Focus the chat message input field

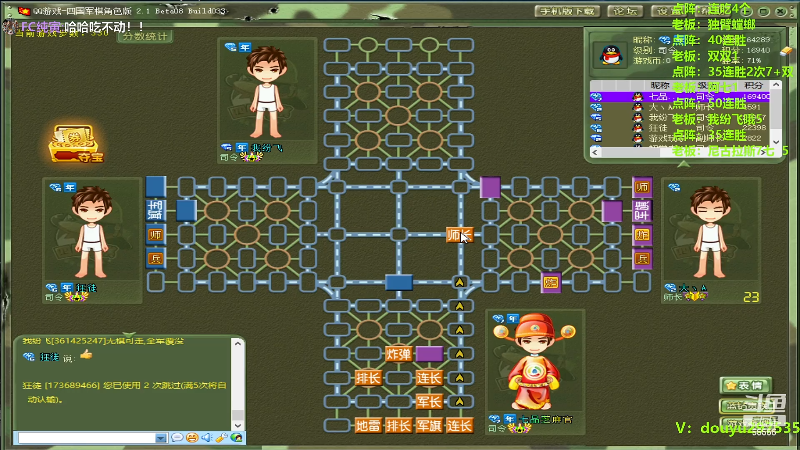tap(87, 438)
